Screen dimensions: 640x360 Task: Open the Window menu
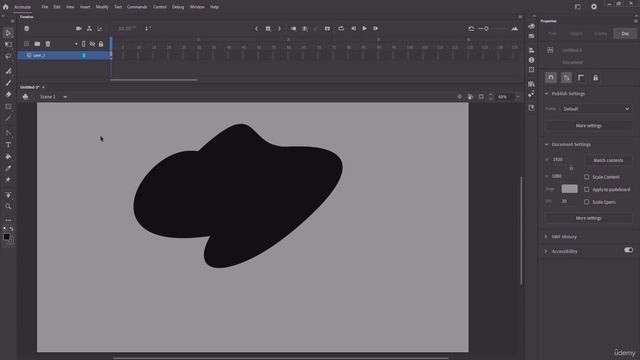click(x=197, y=7)
